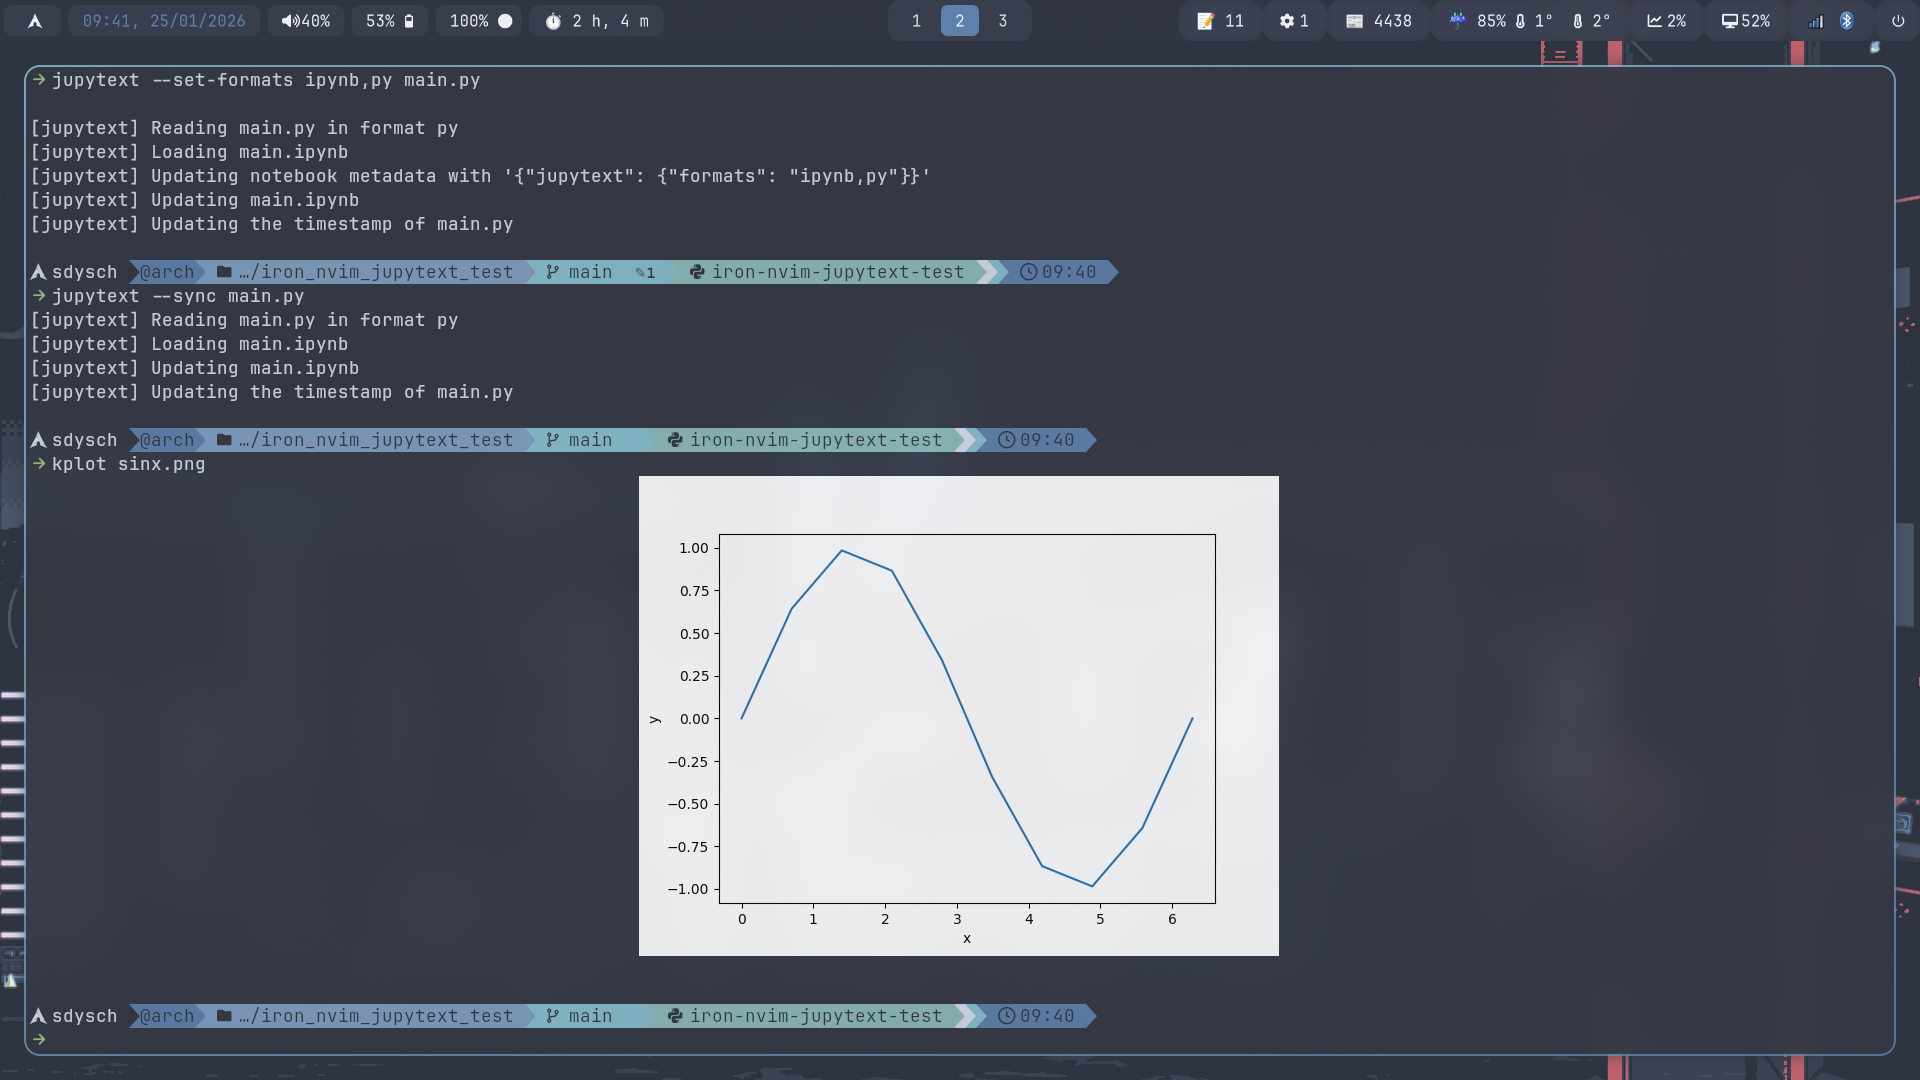Click the CPU usage graph icon 2%

tap(1666, 21)
